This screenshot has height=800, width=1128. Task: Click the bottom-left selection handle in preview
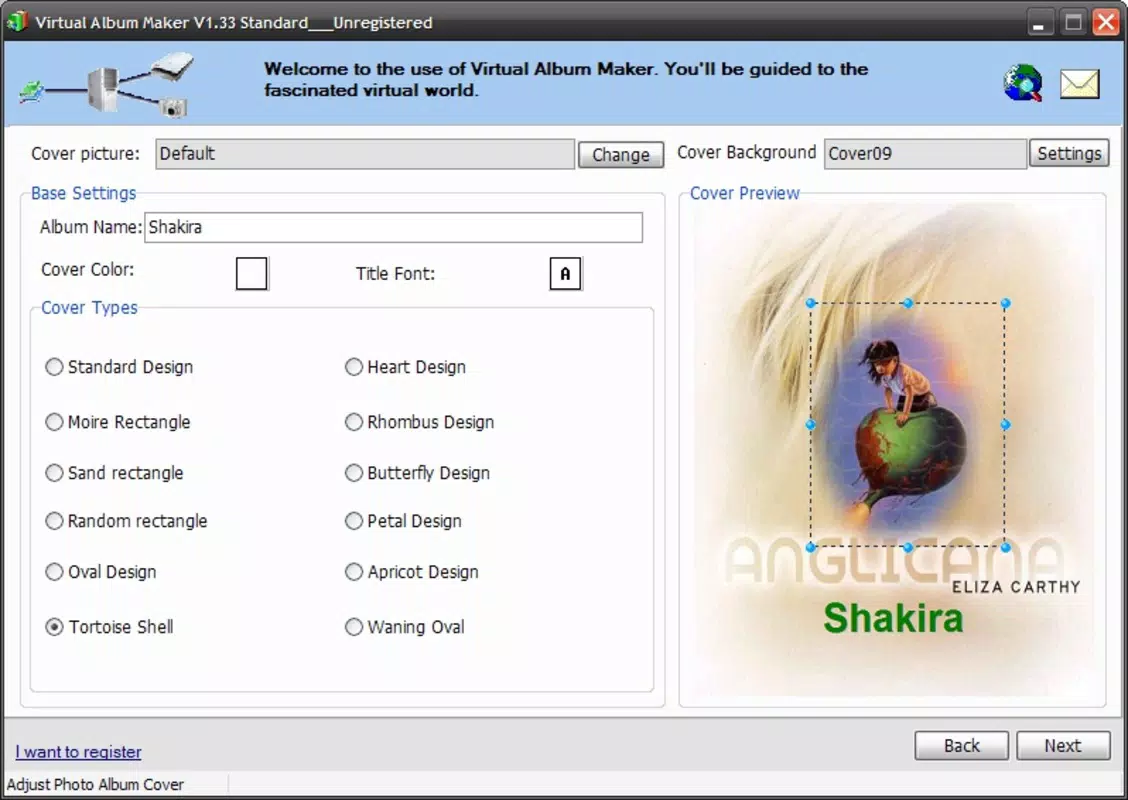pyautogui.click(x=811, y=547)
